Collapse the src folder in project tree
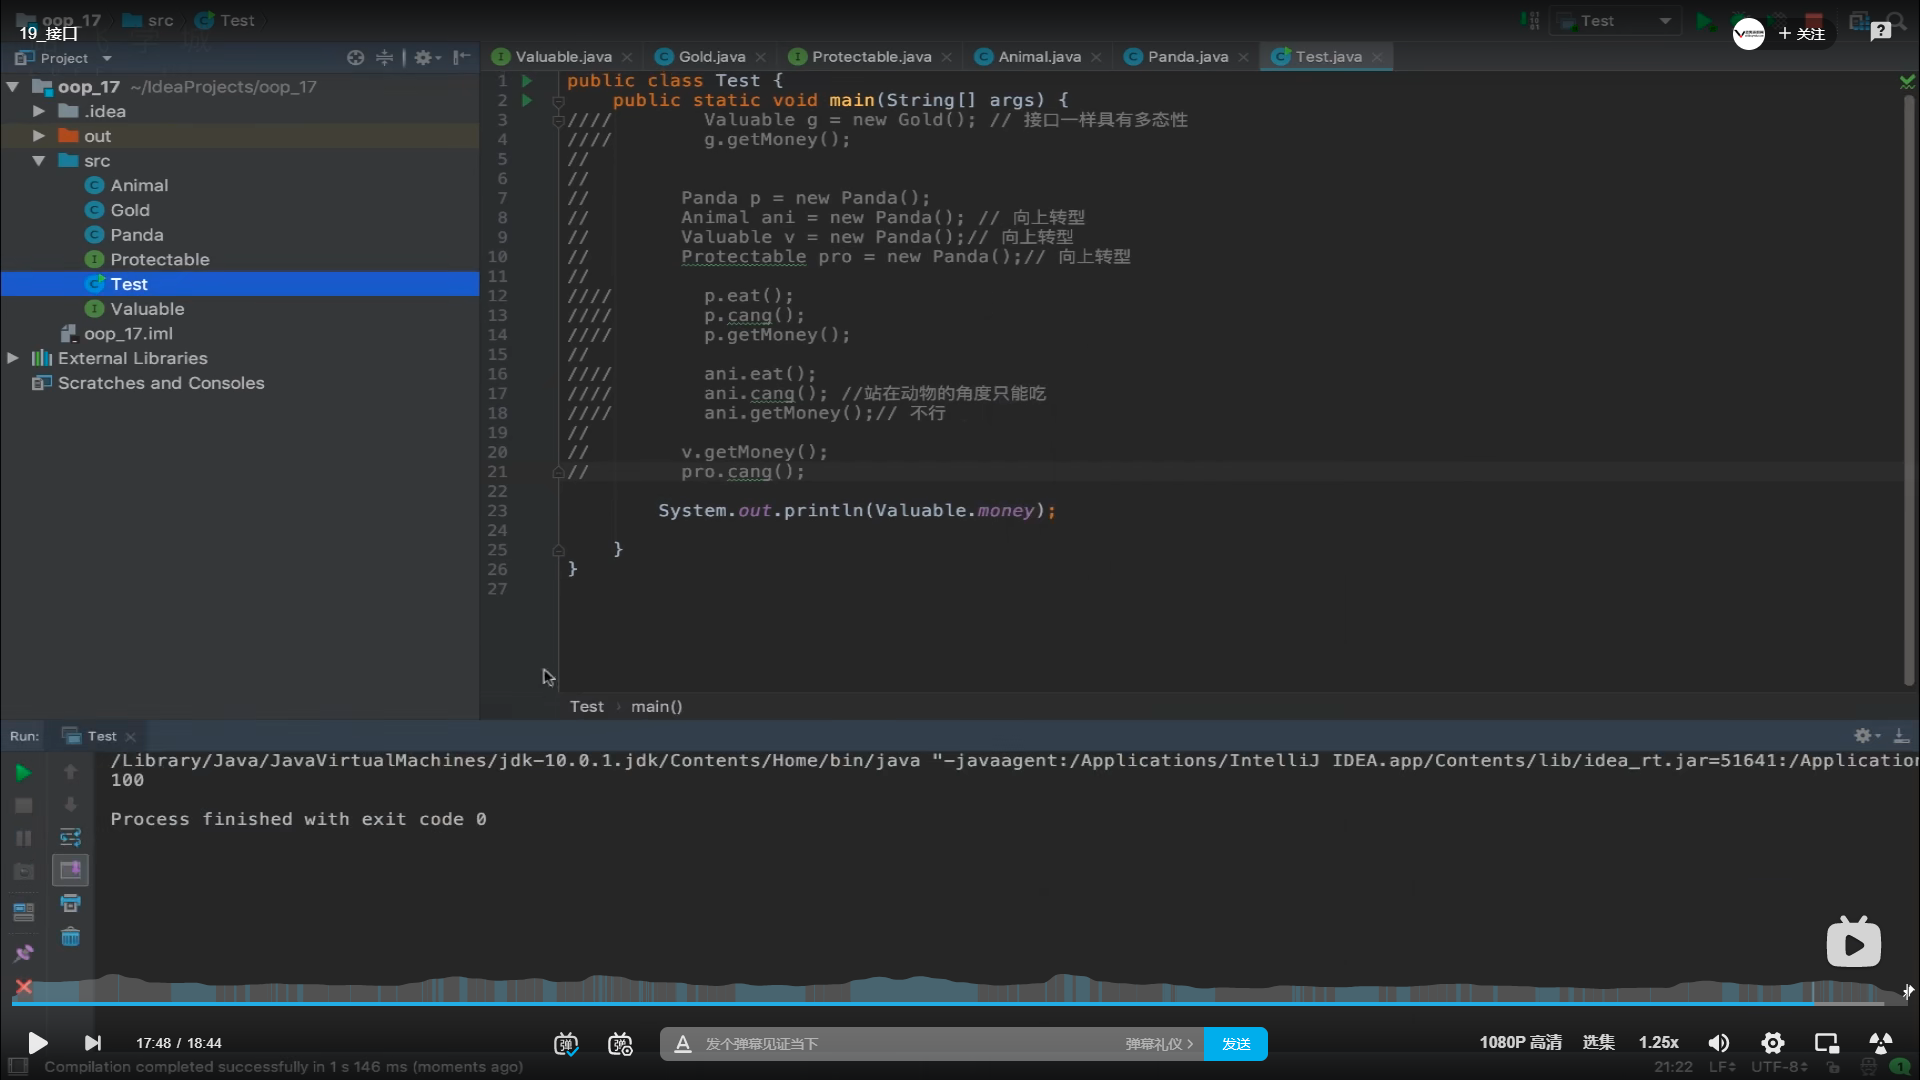This screenshot has height=1080, width=1920. click(39, 161)
